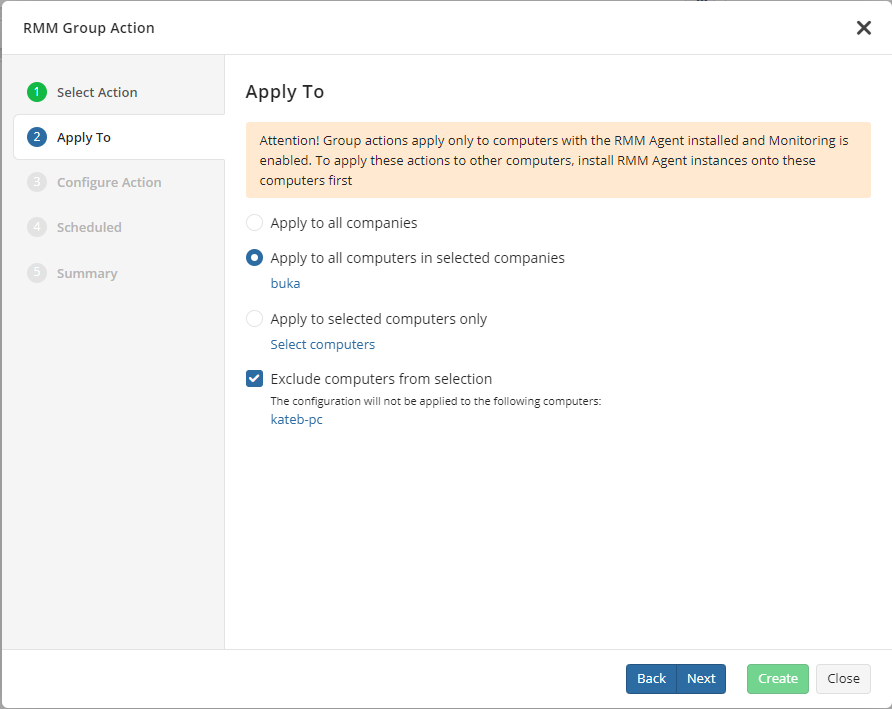The image size is (892, 709).
Task: Select Apply to selected computers only option
Action: click(254, 319)
